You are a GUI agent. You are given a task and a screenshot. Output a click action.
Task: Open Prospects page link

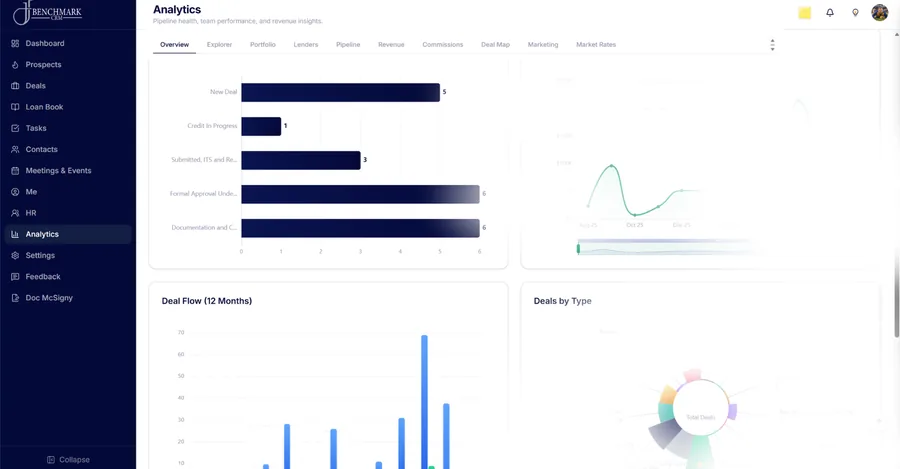tap(43, 65)
